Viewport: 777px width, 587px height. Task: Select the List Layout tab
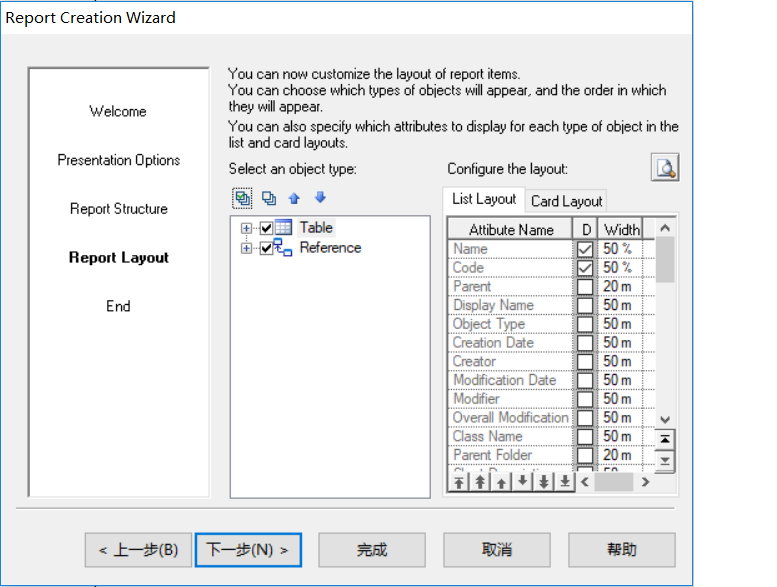point(484,199)
